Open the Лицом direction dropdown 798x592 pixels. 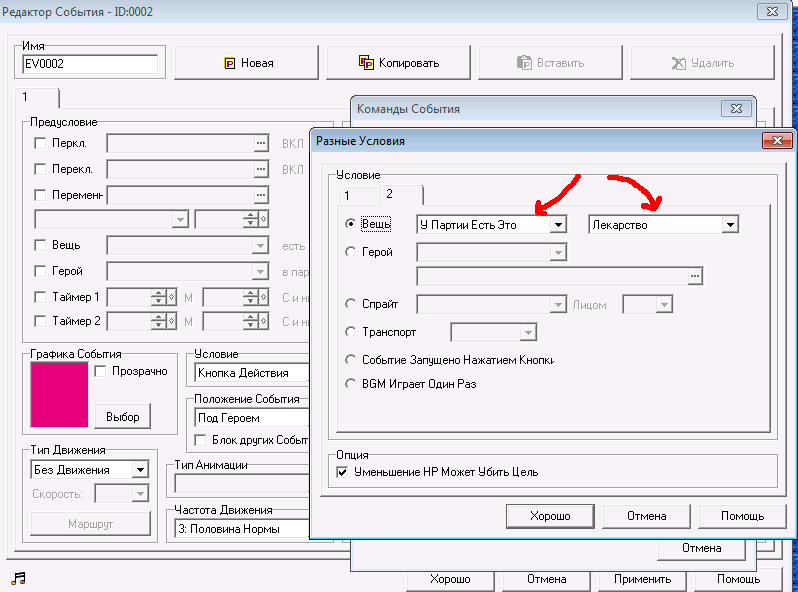pos(648,304)
